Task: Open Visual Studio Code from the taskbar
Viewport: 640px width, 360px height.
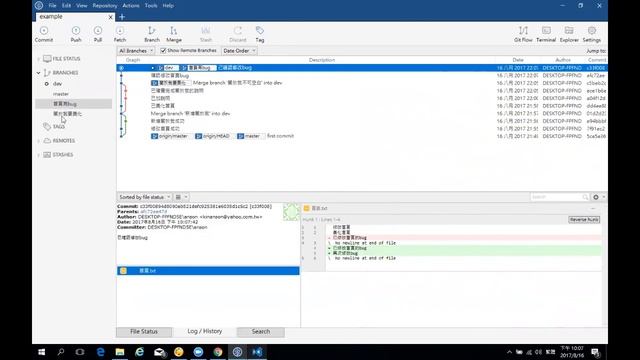Action: point(257,352)
